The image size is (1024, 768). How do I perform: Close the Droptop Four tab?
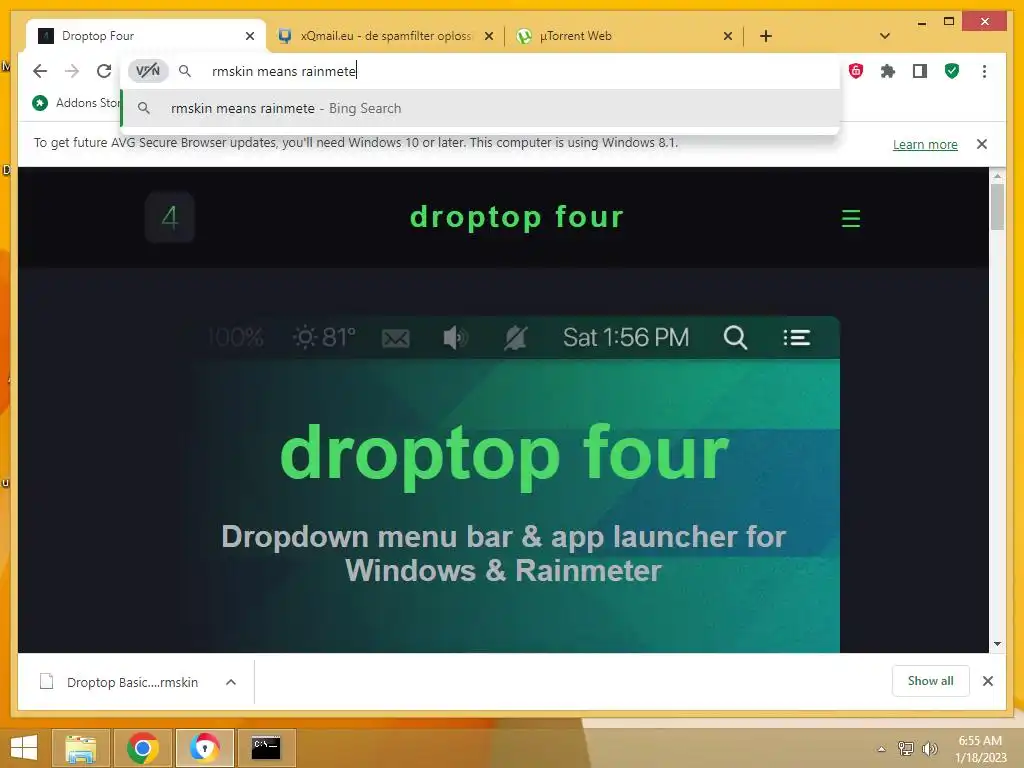249,36
